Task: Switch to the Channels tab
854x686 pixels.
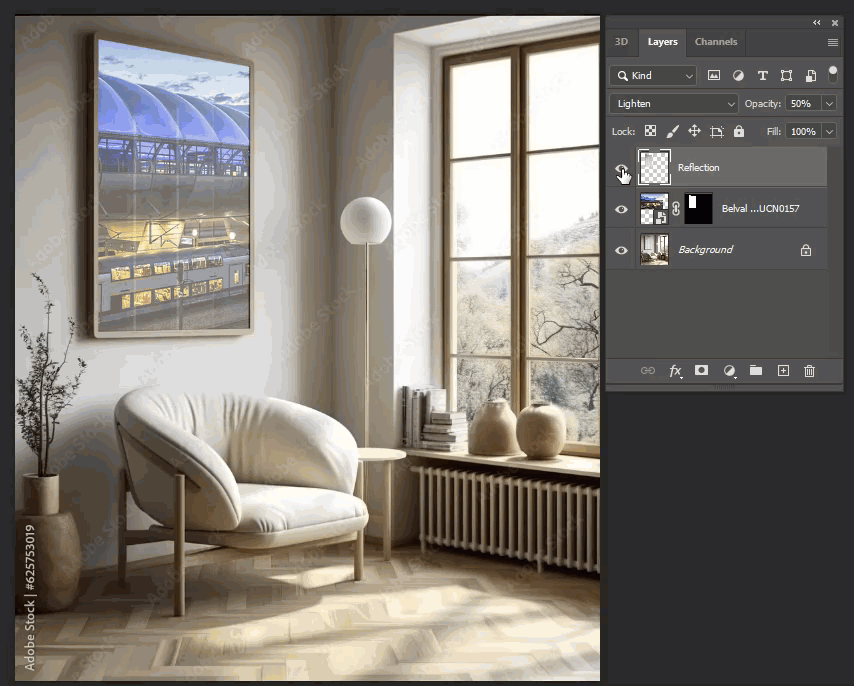Action: 716,42
